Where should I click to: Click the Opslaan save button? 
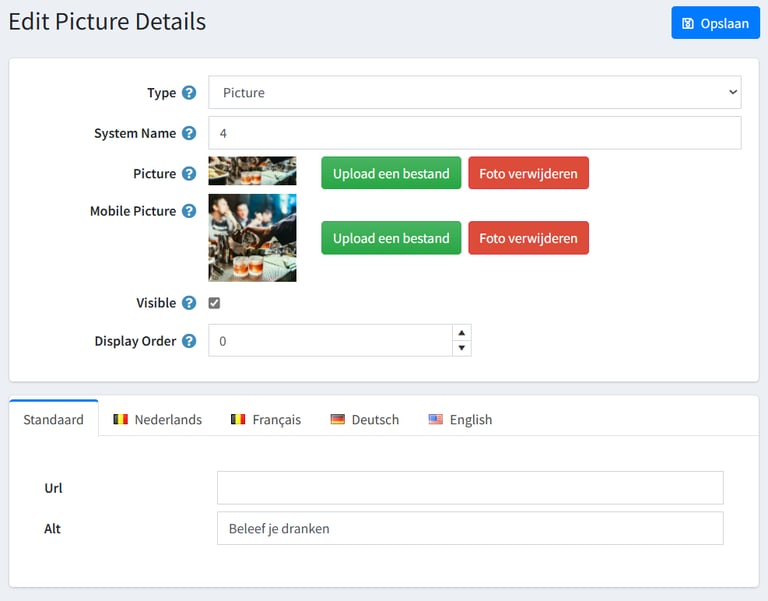pos(715,23)
